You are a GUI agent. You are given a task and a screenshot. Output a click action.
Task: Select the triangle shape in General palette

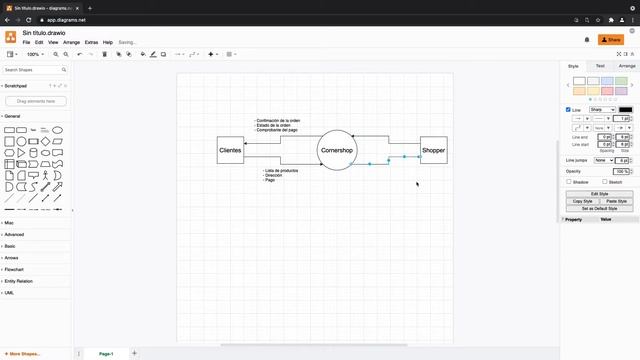point(21,153)
